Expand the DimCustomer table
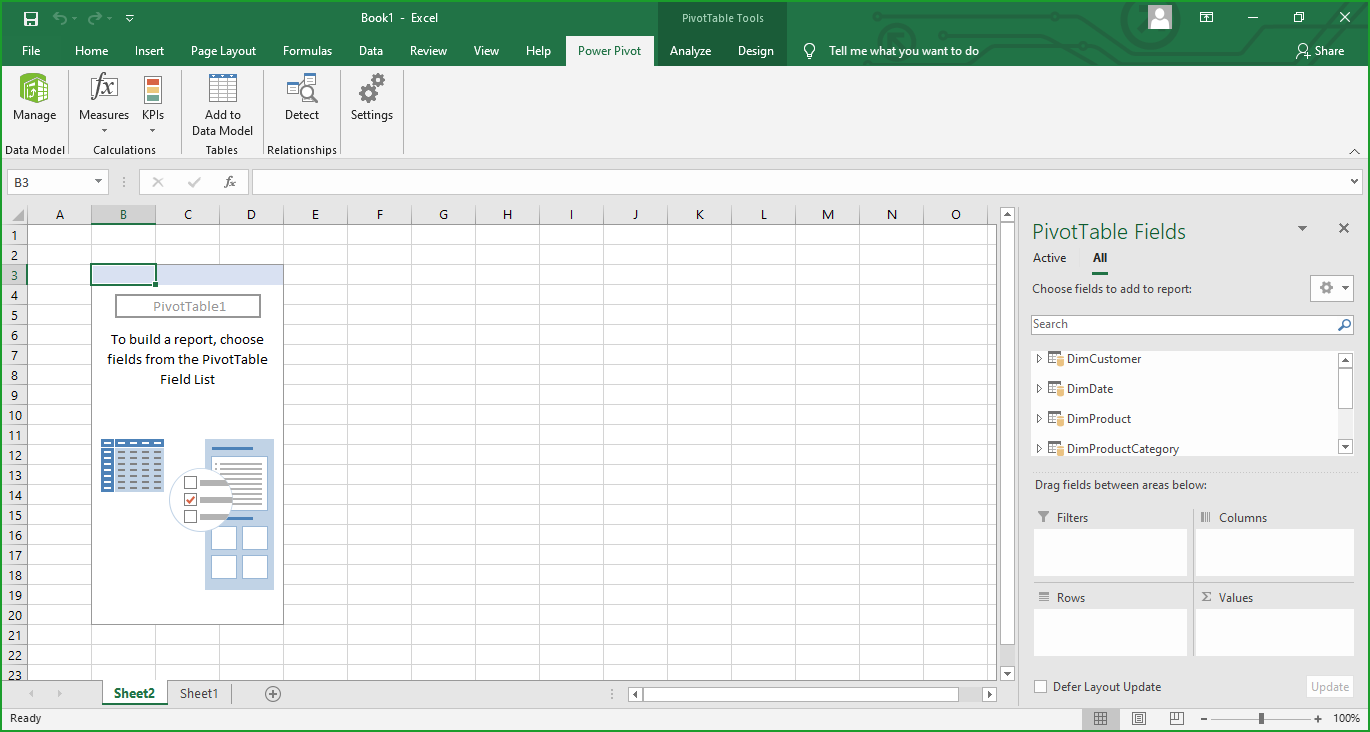Image resolution: width=1370 pixels, height=732 pixels. 1039,359
